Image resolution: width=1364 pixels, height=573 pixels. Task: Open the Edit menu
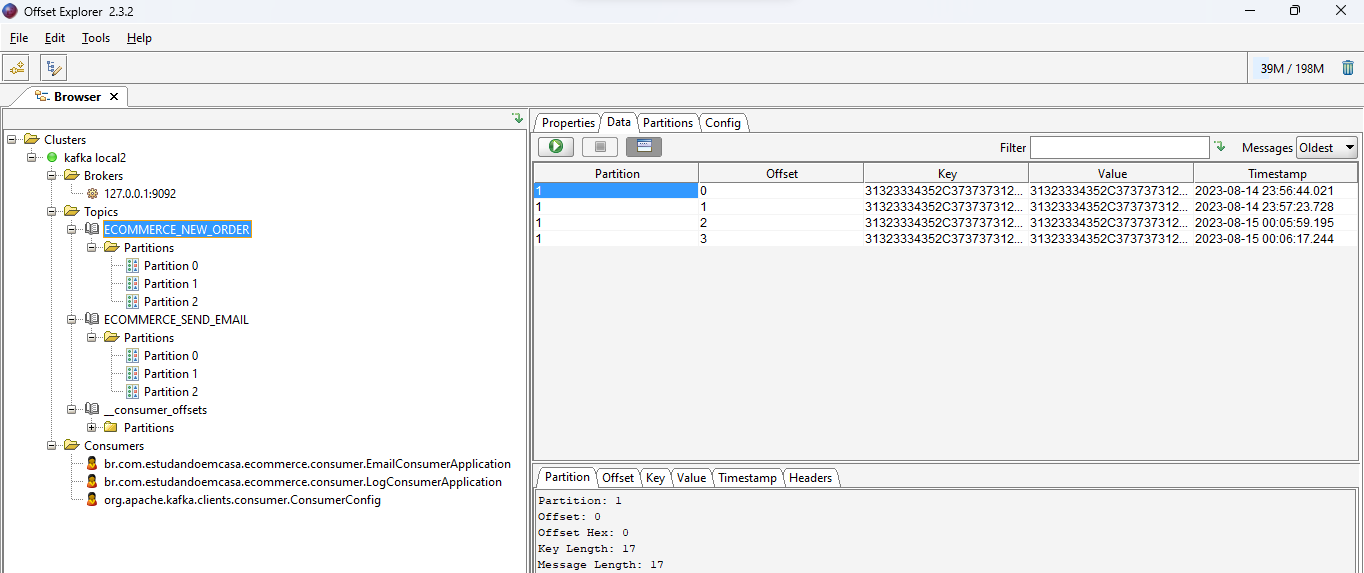pyautogui.click(x=54, y=38)
